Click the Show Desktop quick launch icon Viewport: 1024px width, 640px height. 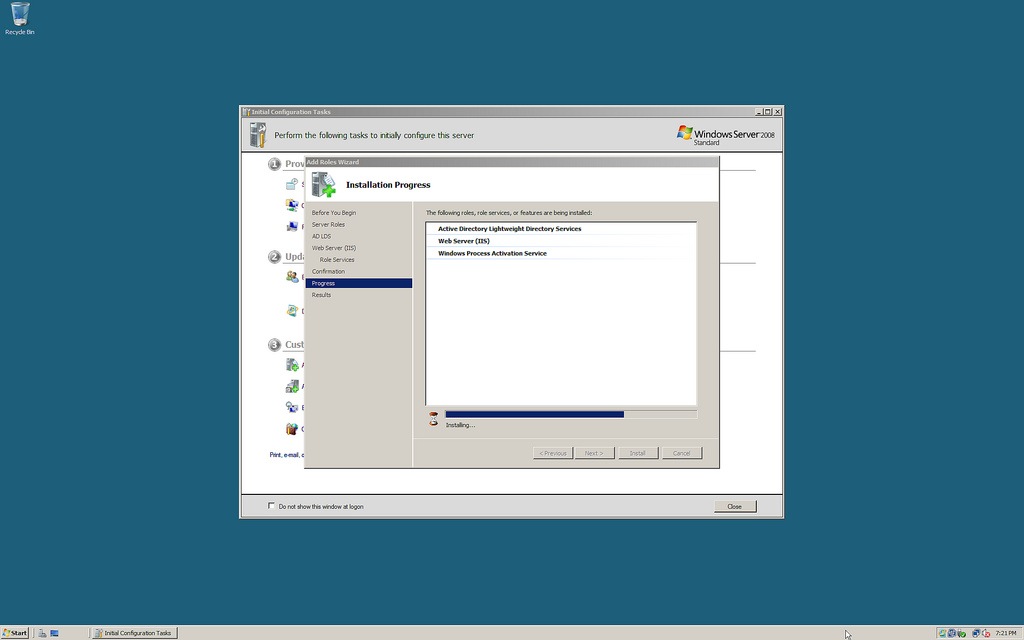[55, 633]
